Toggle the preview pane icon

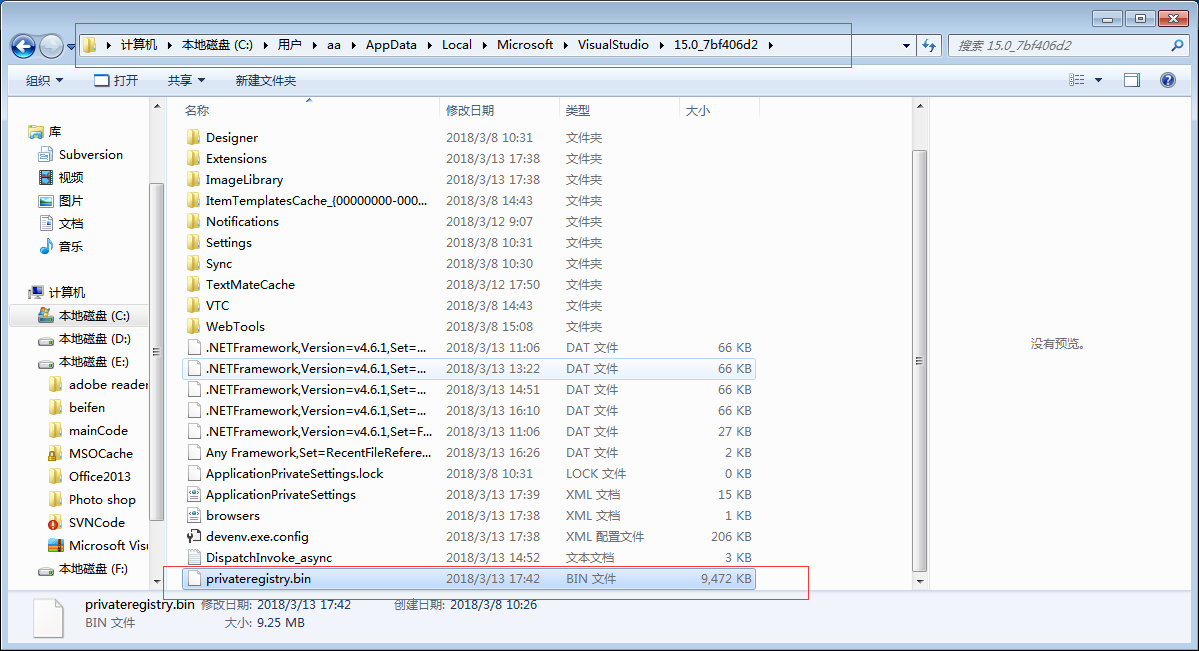tap(1132, 80)
